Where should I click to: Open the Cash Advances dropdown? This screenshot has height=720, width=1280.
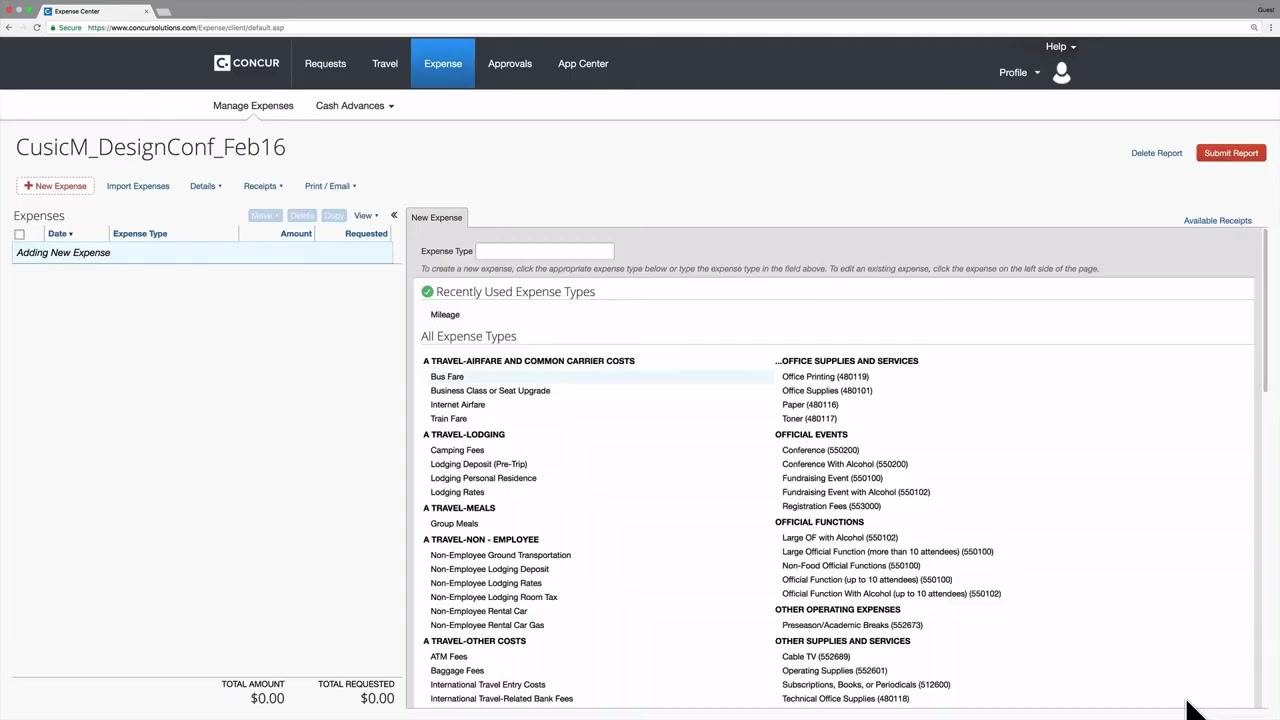point(355,105)
